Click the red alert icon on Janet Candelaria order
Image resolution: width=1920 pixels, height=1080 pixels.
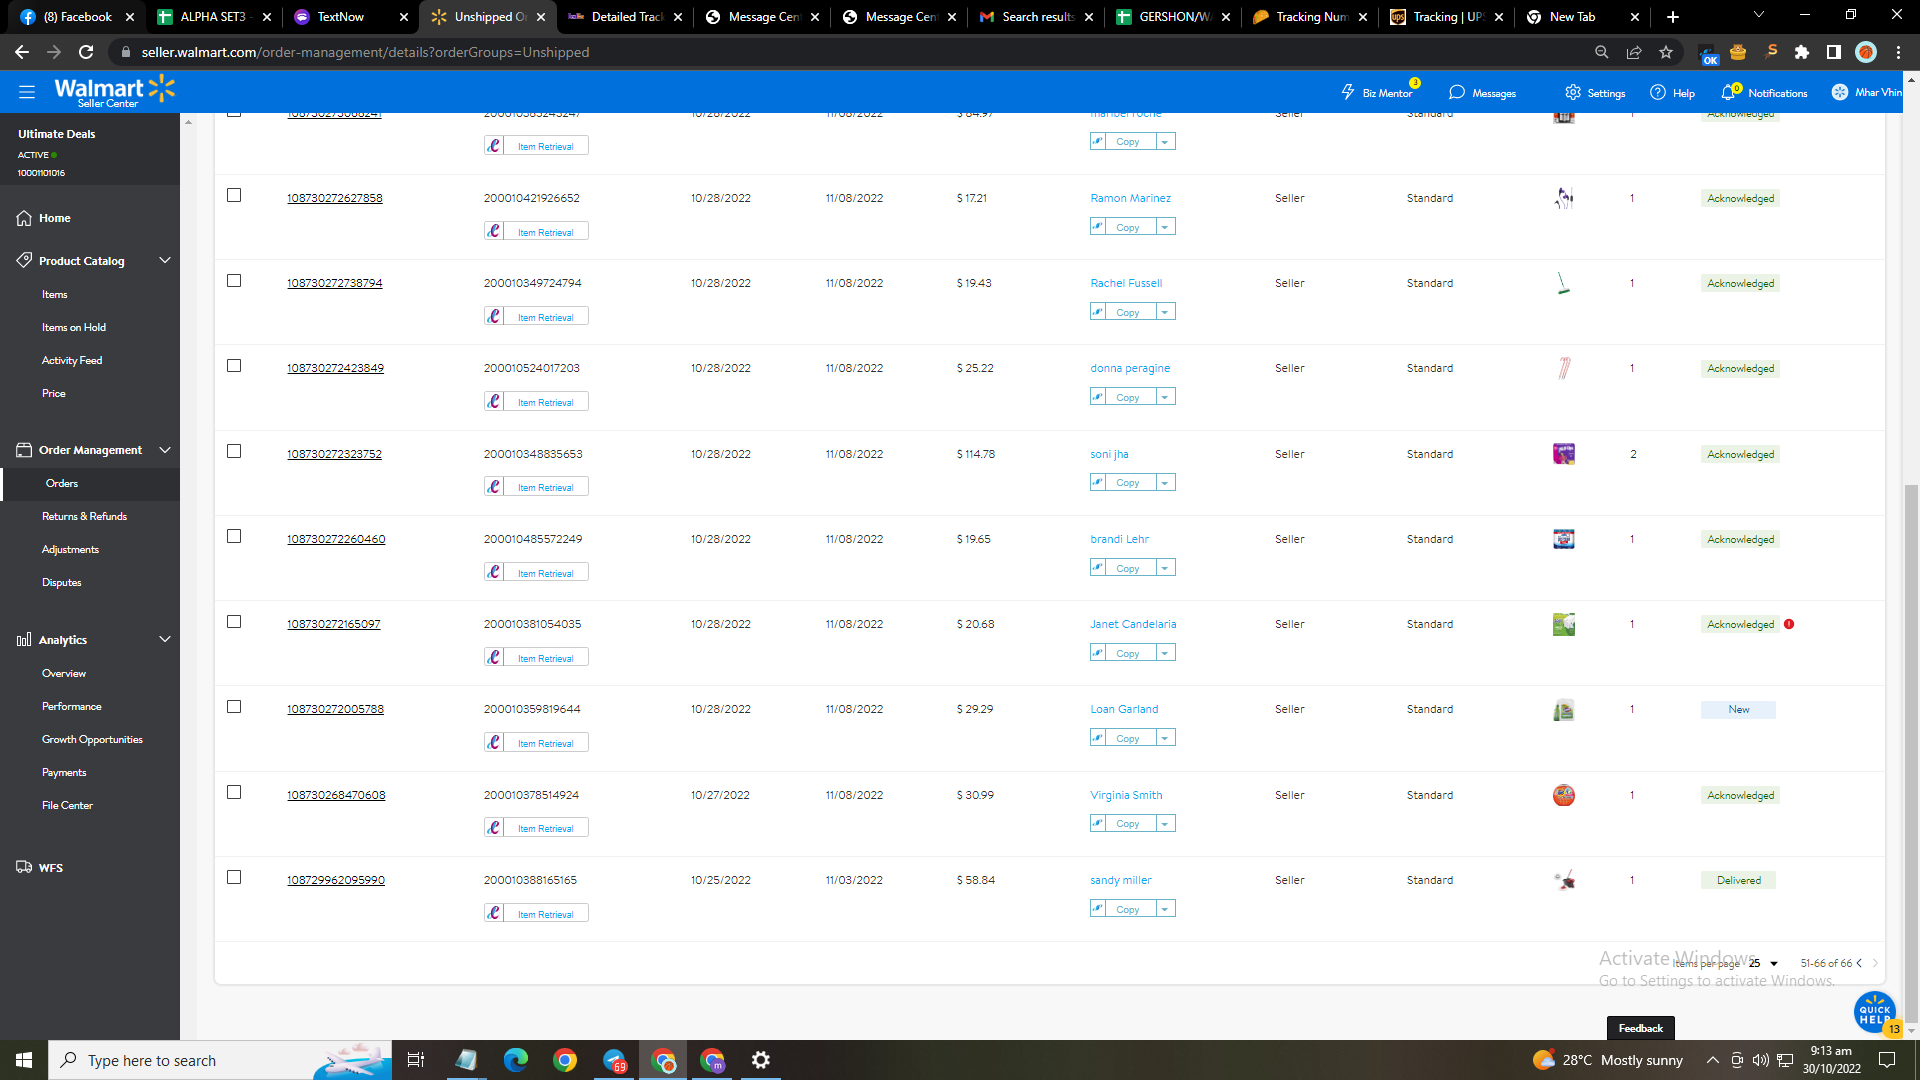click(x=1789, y=624)
